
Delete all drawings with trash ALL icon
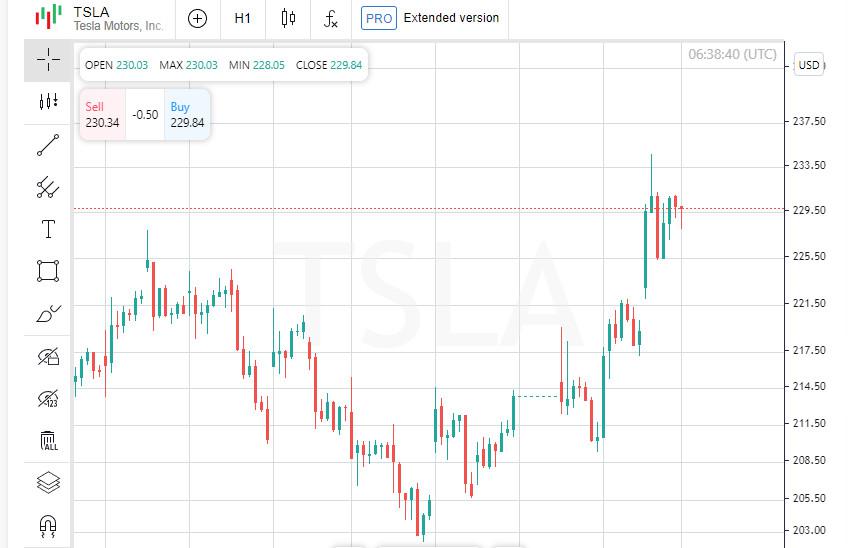[48, 441]
